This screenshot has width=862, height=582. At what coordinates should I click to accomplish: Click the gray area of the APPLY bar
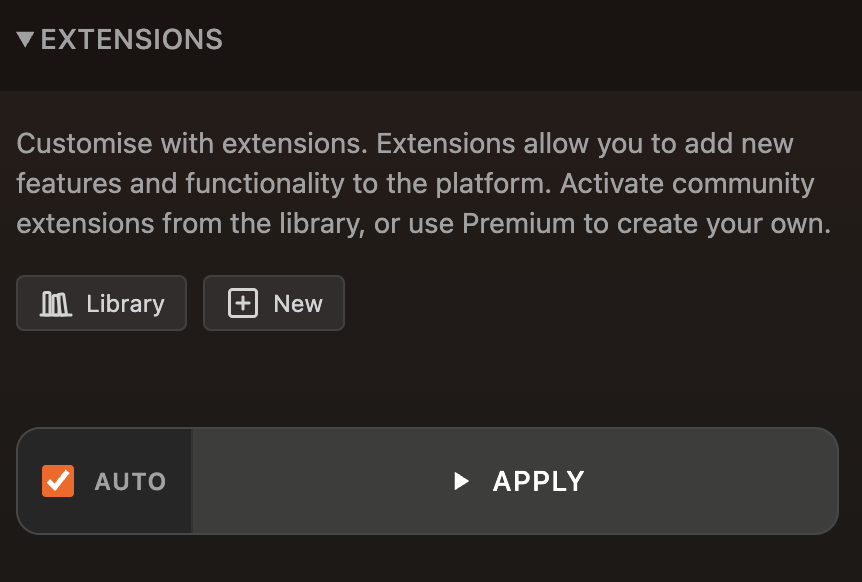tap(515, 481)
